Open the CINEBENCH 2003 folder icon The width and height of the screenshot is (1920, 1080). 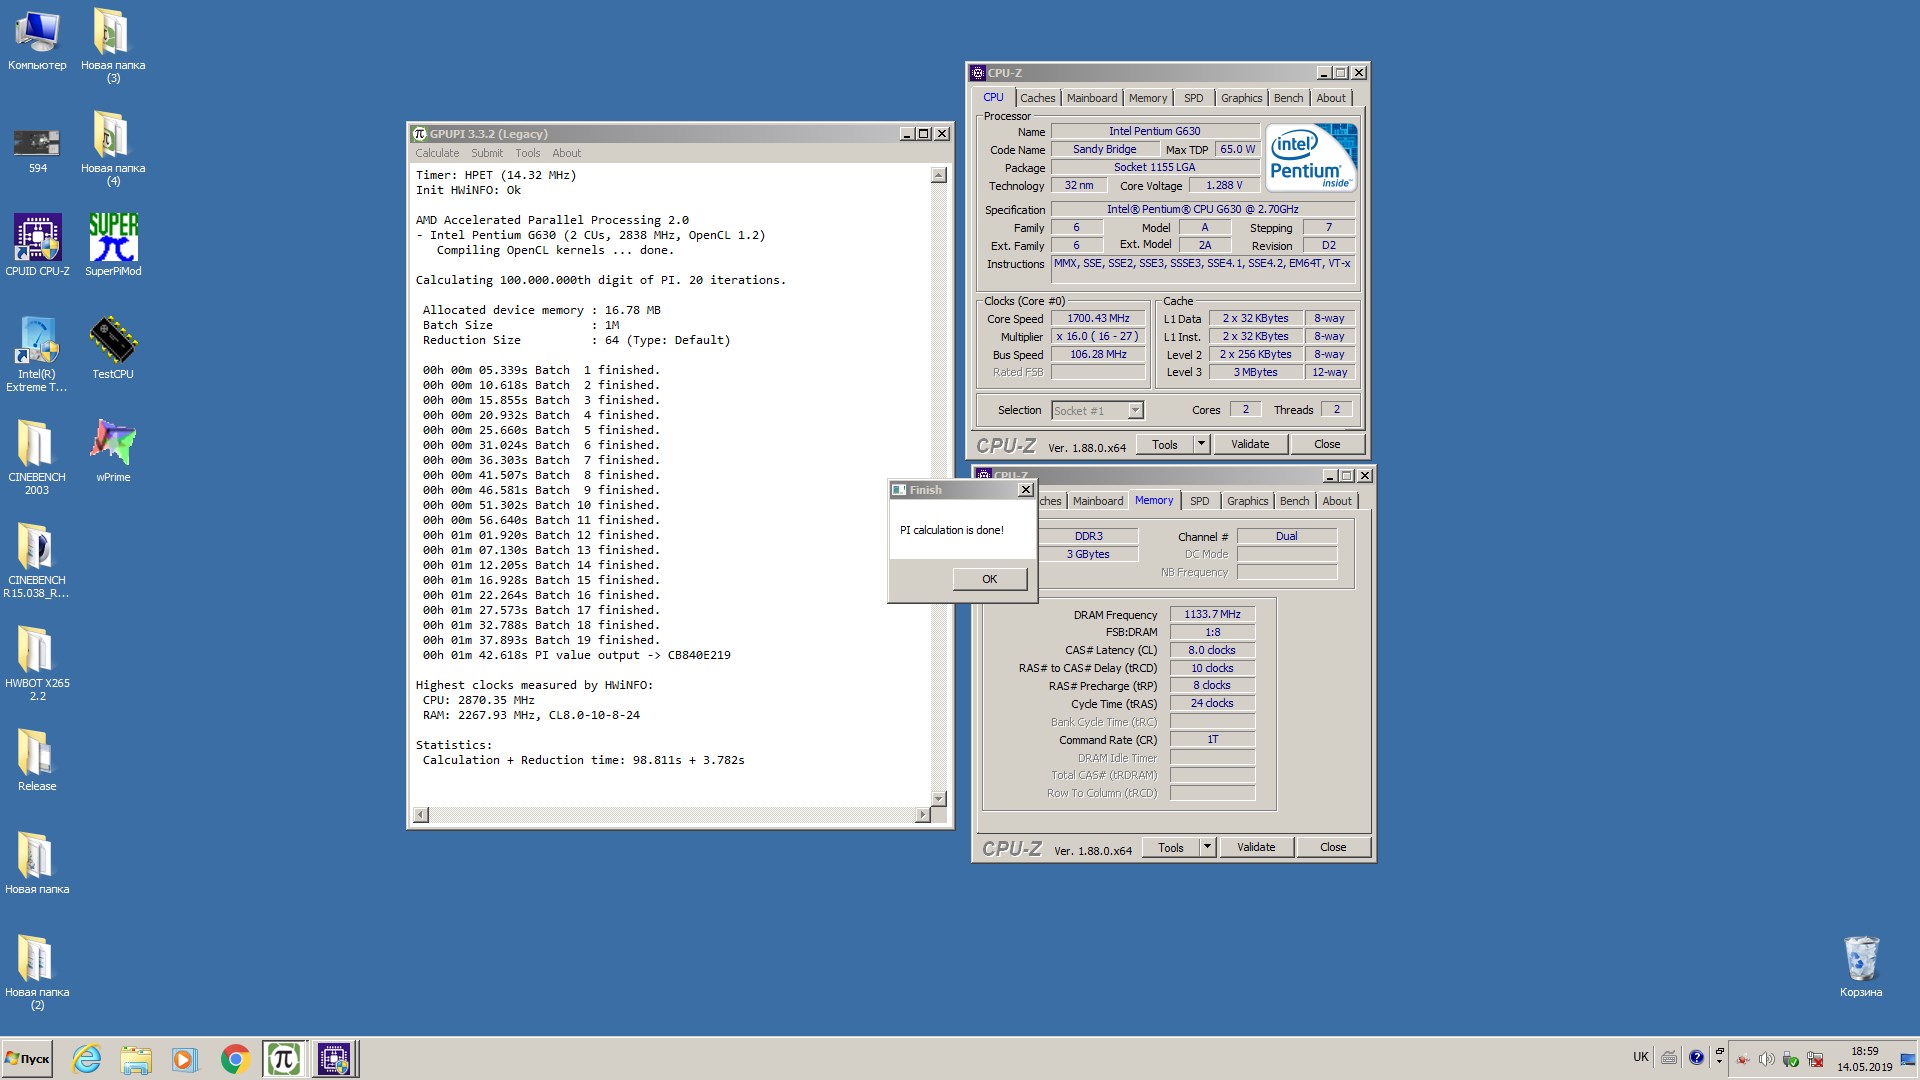pos(37,457)
